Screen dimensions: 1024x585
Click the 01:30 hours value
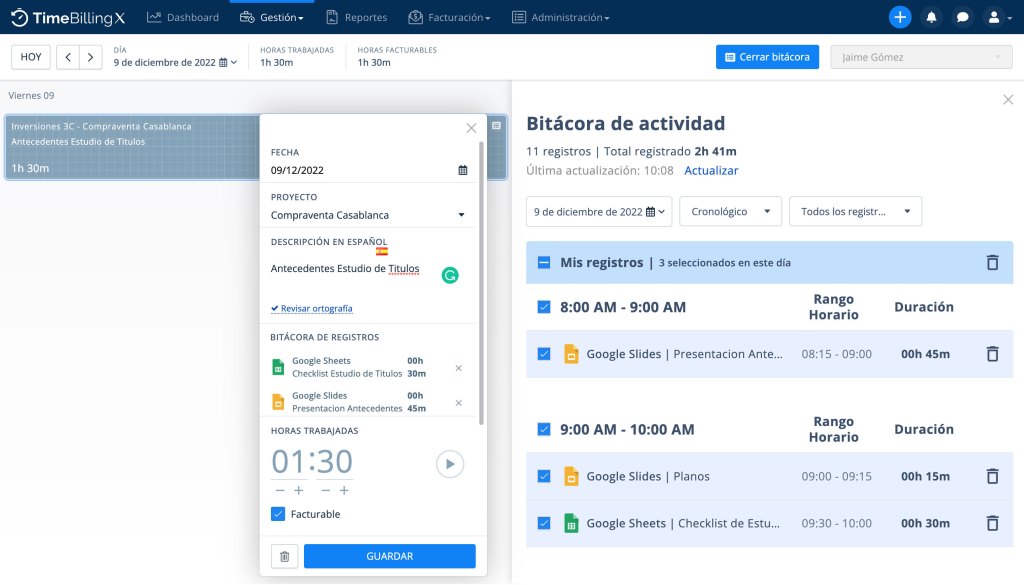(x=312, y=462)
